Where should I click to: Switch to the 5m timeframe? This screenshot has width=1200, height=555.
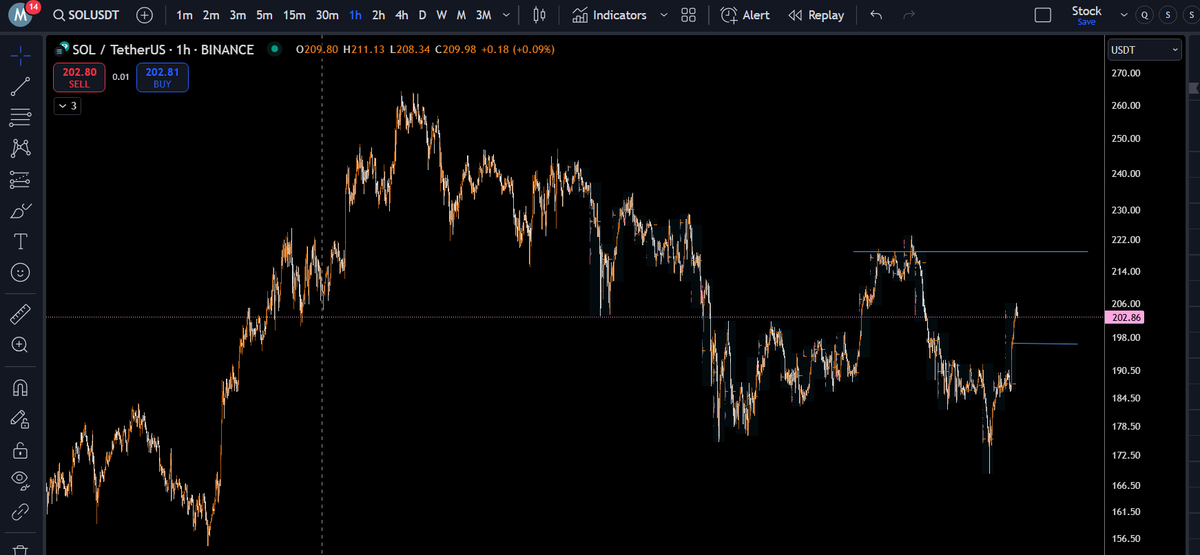[264, 16]
